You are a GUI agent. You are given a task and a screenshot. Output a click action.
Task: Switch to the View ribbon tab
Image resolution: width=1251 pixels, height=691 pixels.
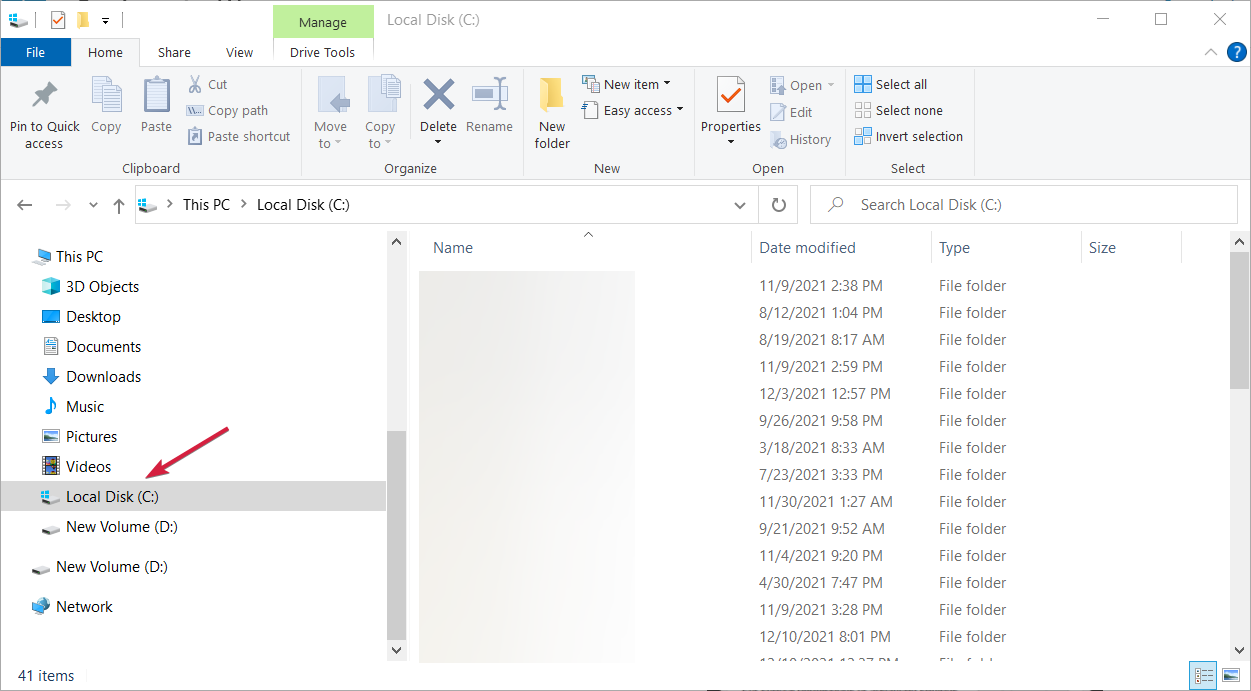240,53
